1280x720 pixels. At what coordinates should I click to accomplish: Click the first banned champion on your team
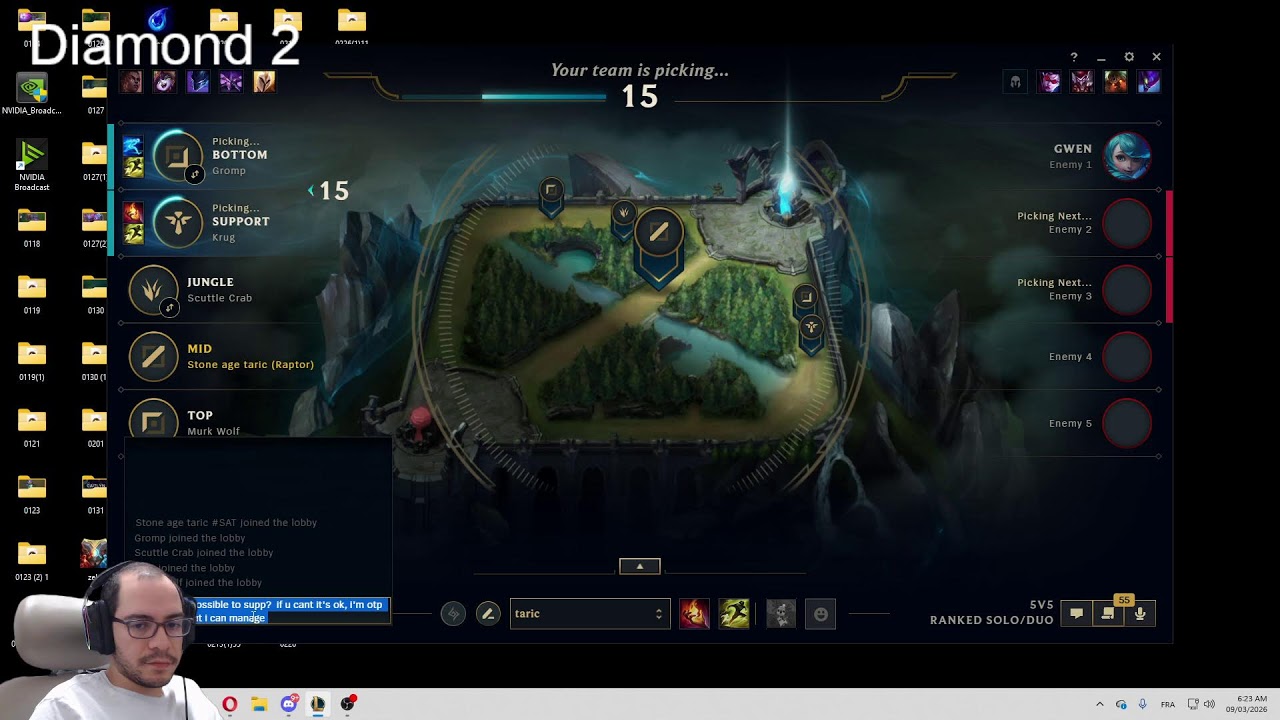tap(132, 82)
